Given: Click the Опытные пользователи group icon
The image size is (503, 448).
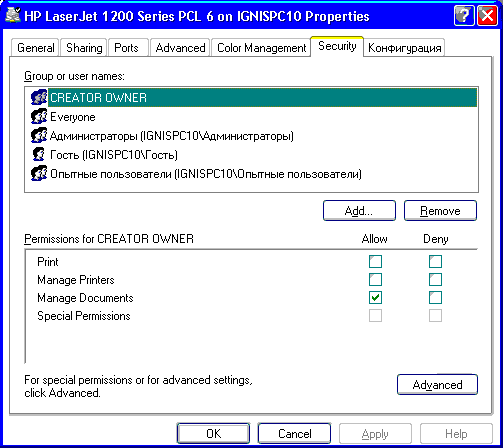Looking at the screenshot, I should point(39,174).
